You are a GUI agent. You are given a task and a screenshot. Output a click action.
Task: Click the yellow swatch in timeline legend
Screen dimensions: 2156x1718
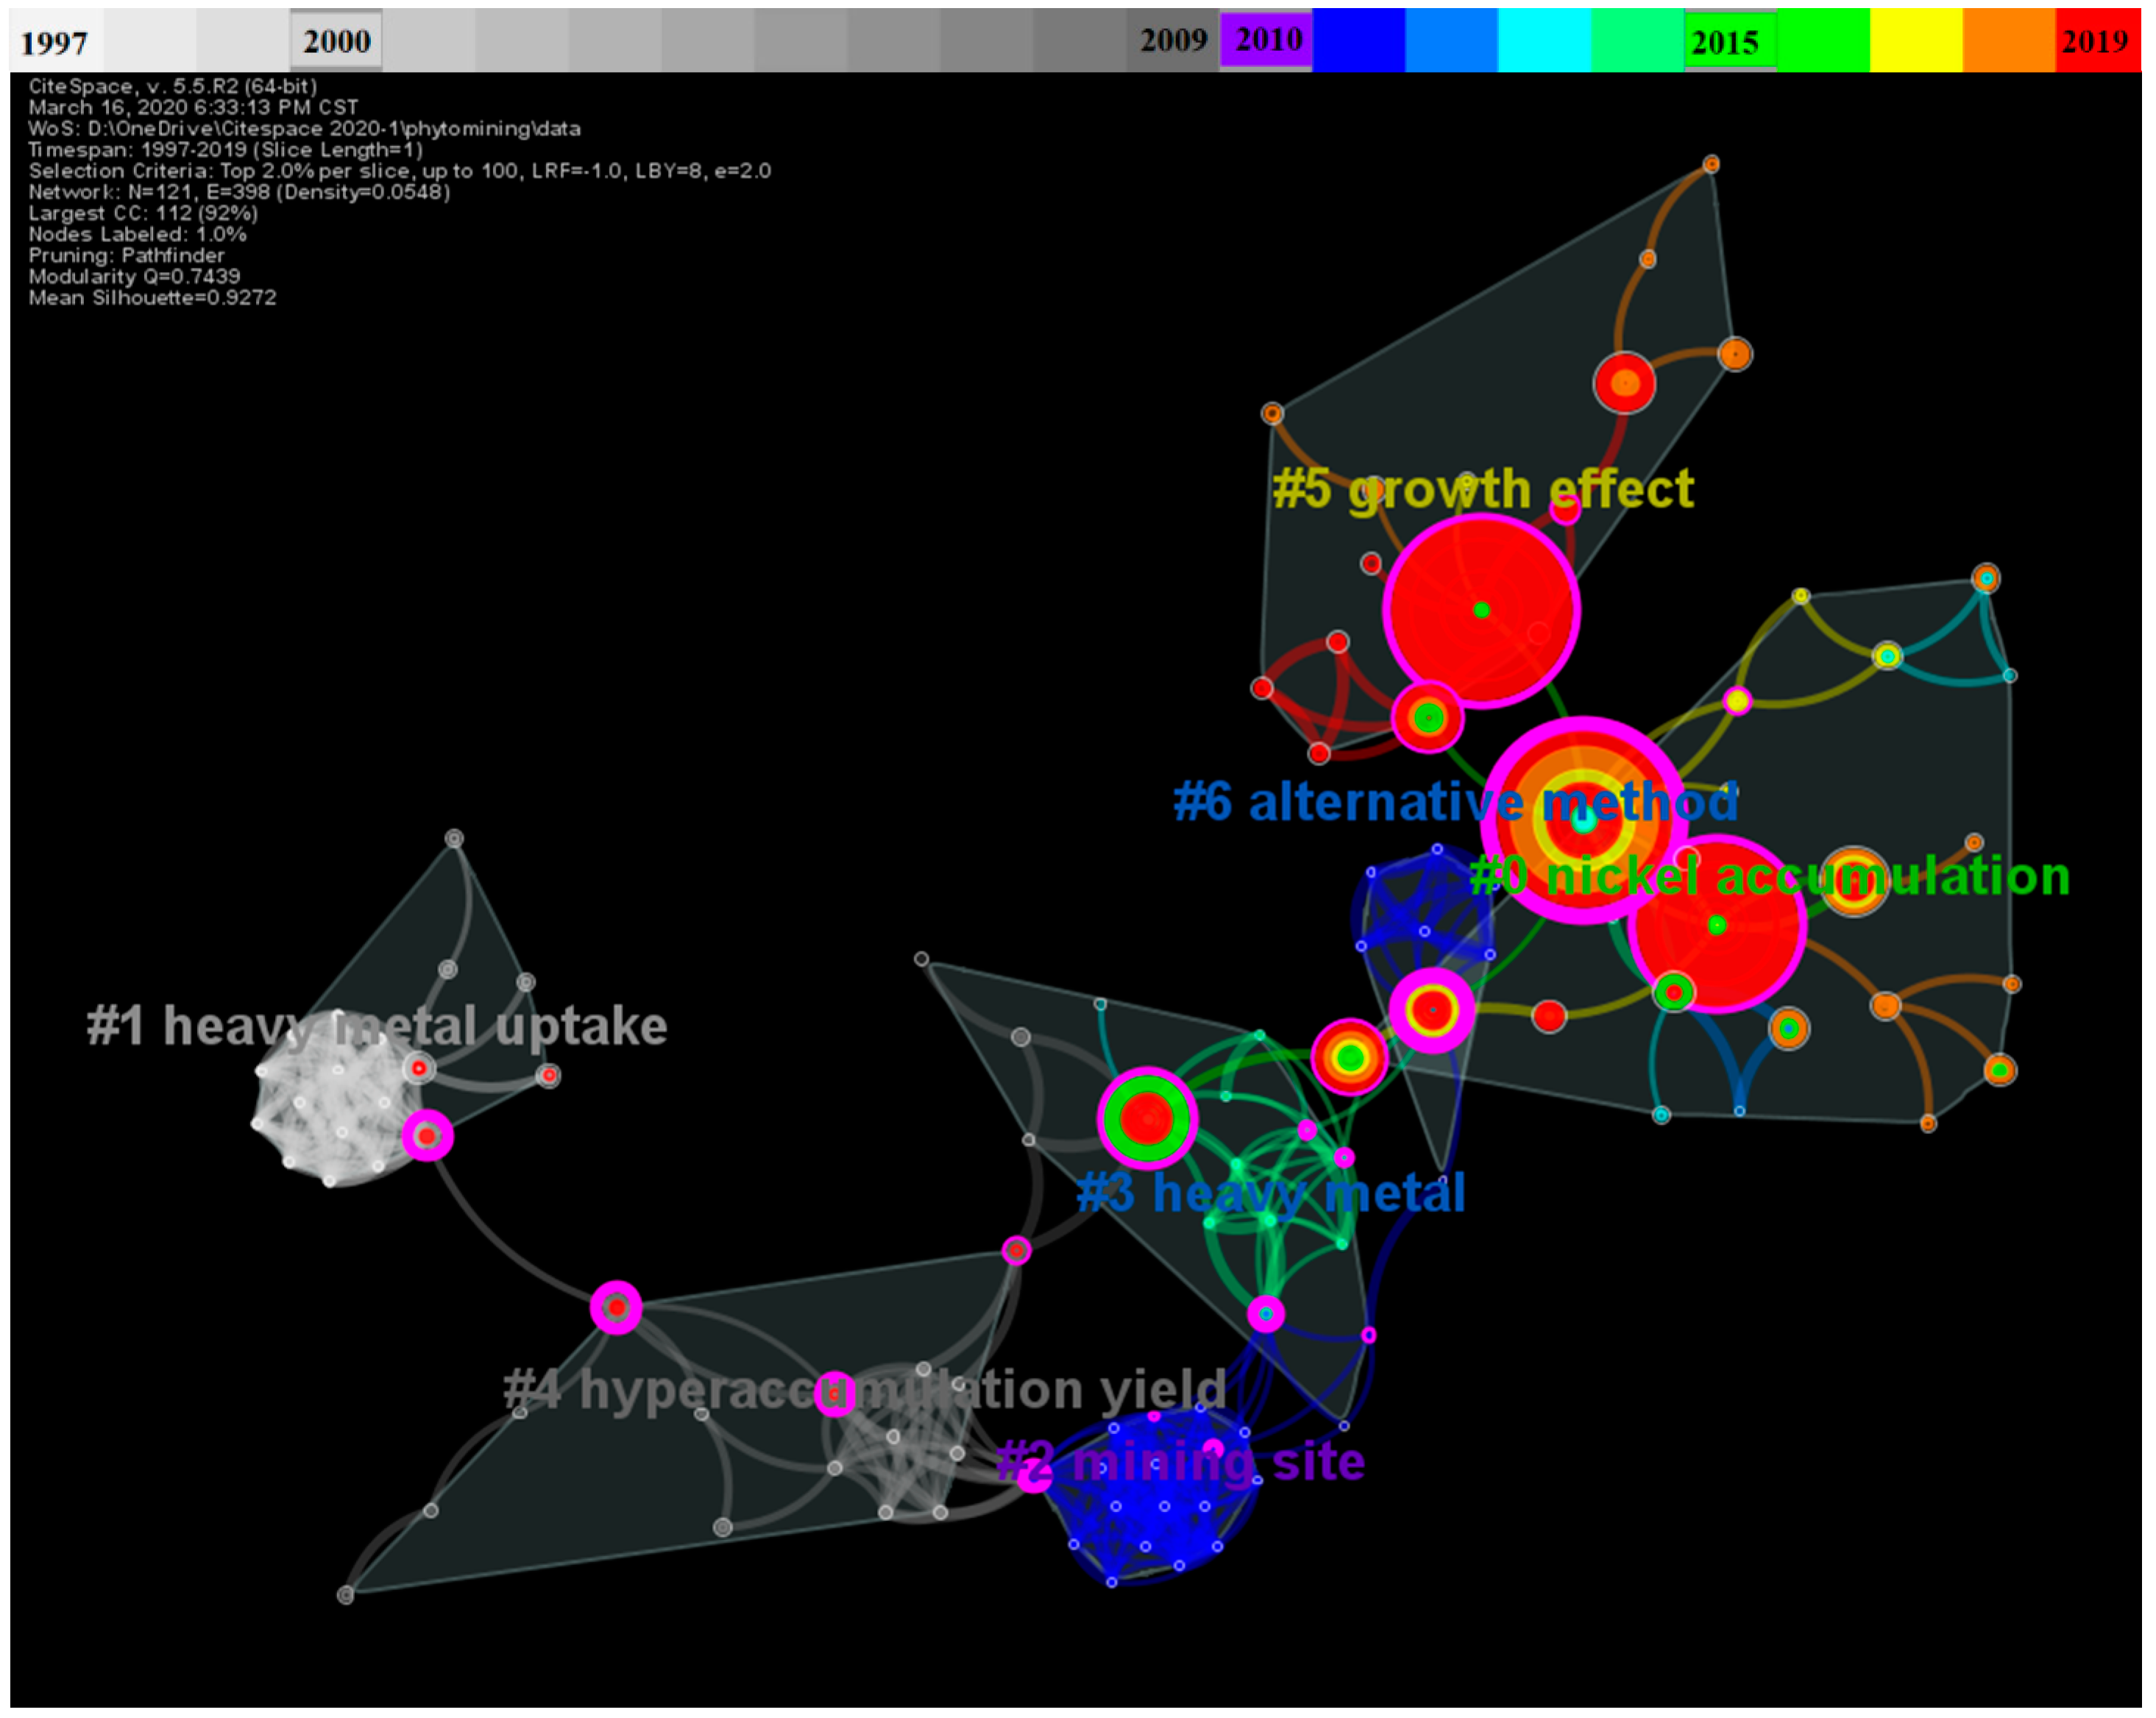point(1916,41)
